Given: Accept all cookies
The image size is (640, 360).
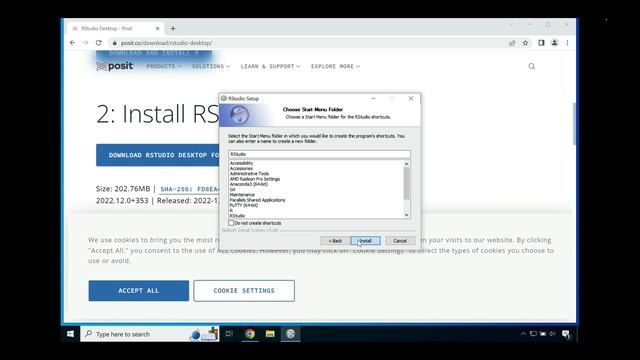Looking at the screenshot, I should (139, 291).
